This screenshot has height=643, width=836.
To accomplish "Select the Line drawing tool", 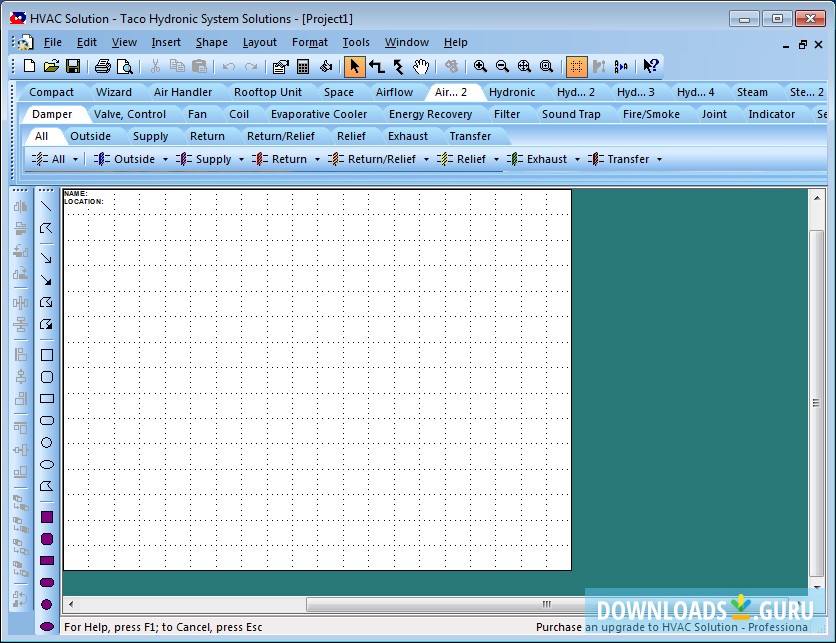I will click(46, 206).
